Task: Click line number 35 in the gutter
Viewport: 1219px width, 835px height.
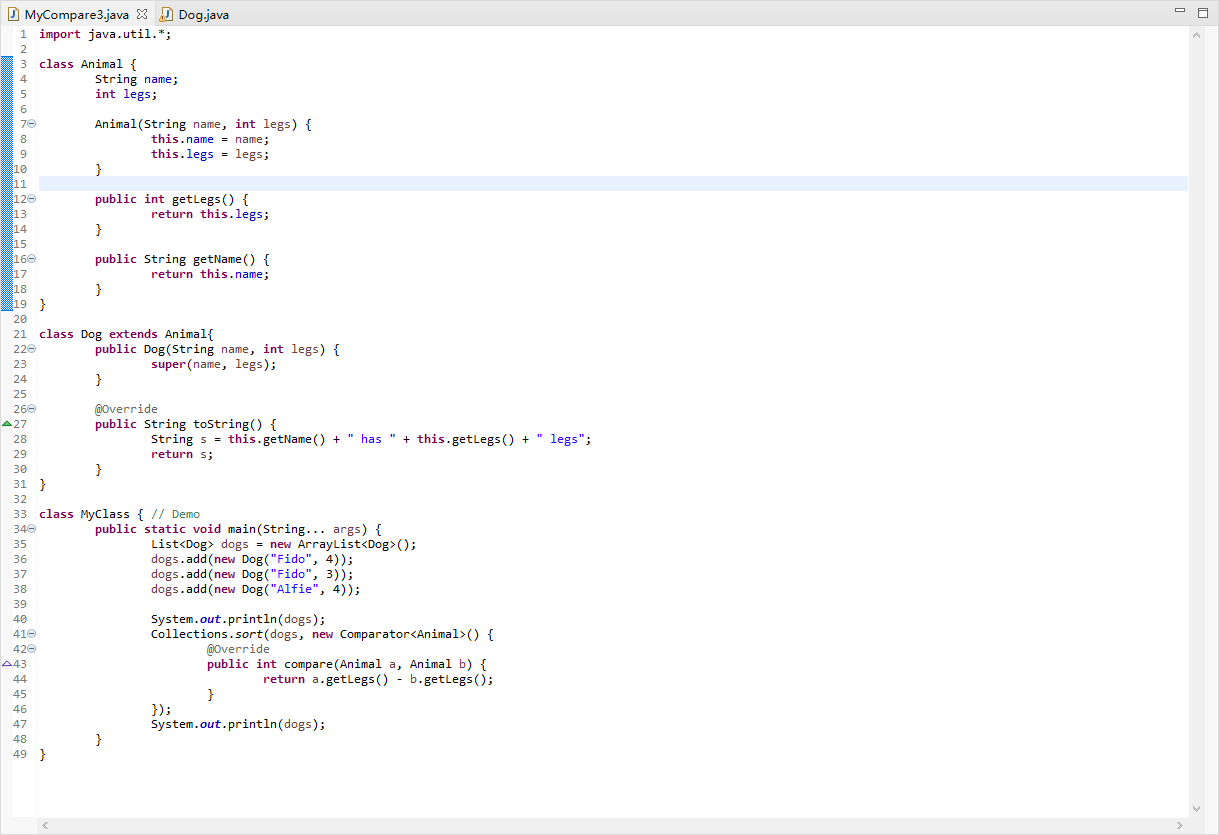Action: (20, 543)
